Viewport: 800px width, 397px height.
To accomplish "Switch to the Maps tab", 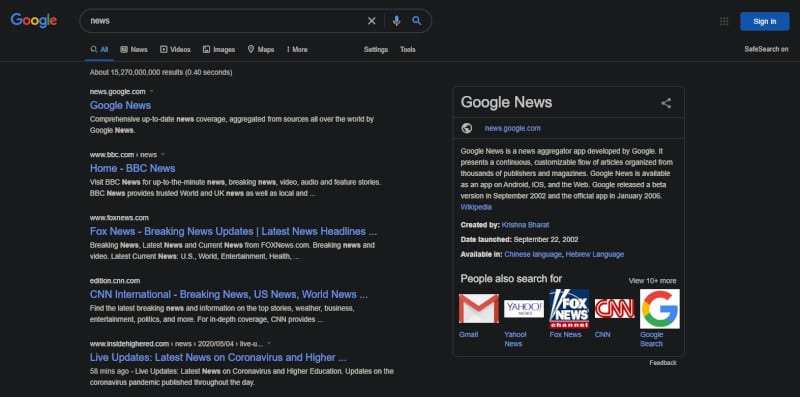I will tap(261, 49).
